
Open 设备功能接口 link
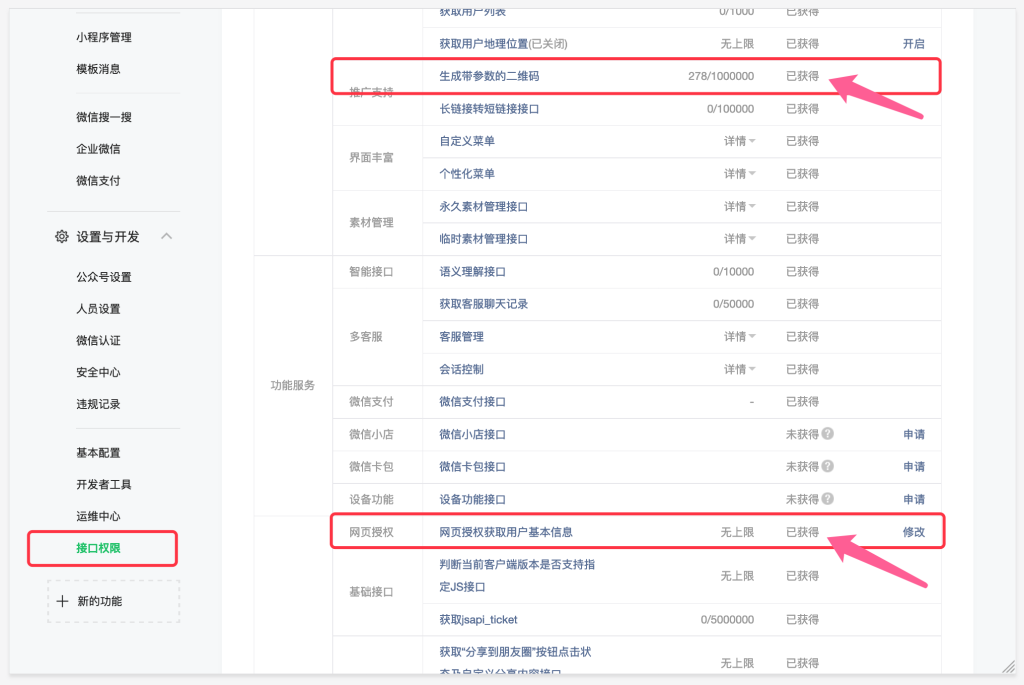[472, 499]
